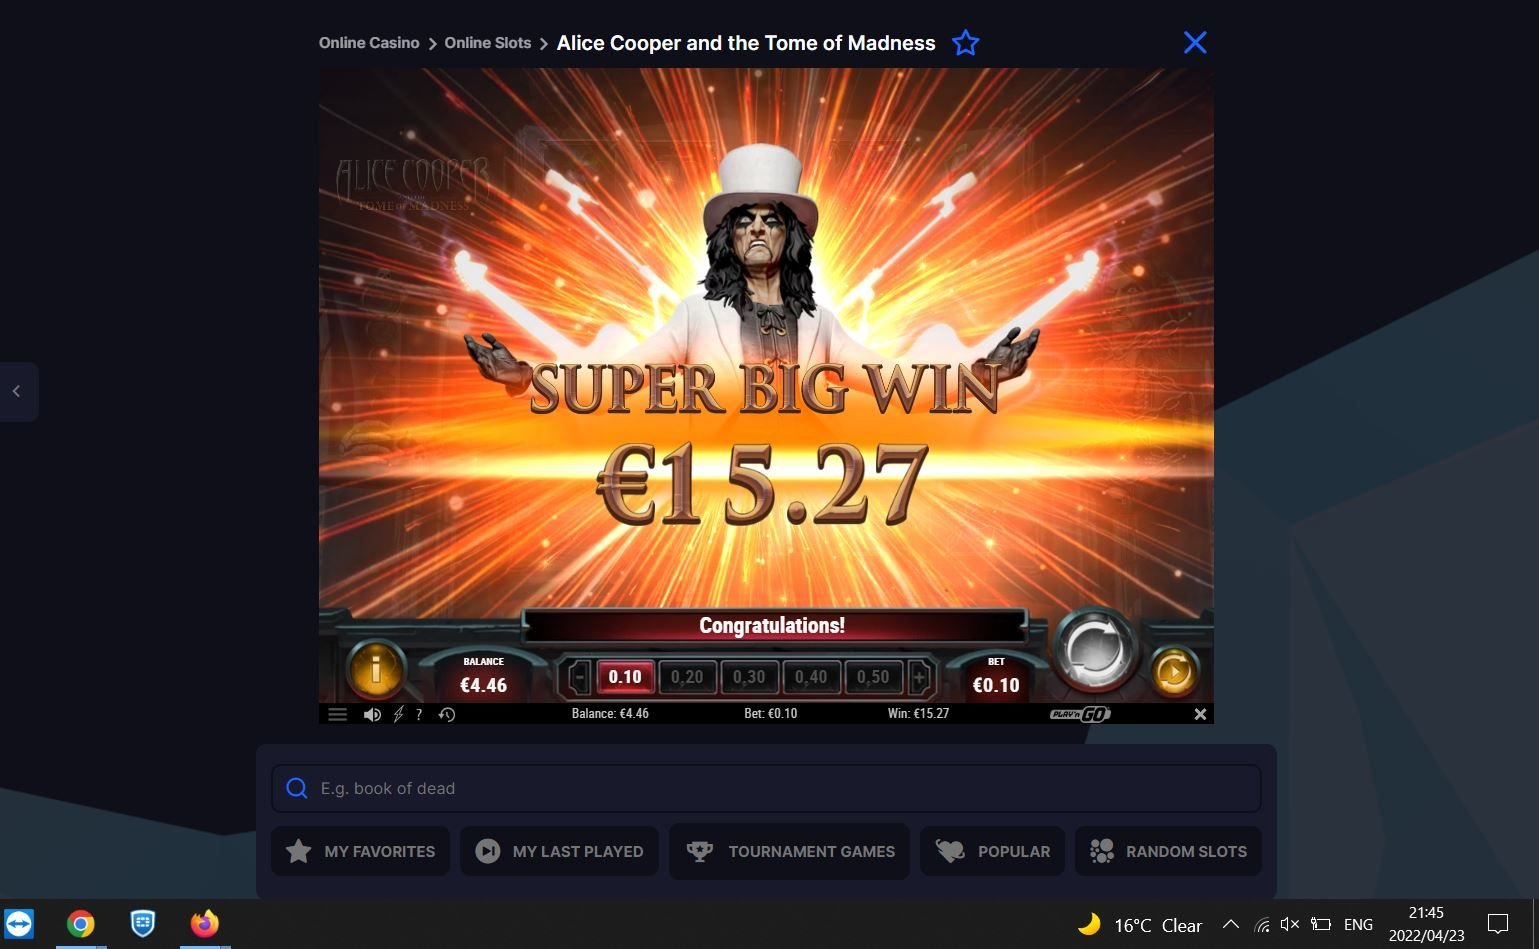
Task: Spin the reels with the round spin button
Action: pyautogui.click(x=1095, y=649)
